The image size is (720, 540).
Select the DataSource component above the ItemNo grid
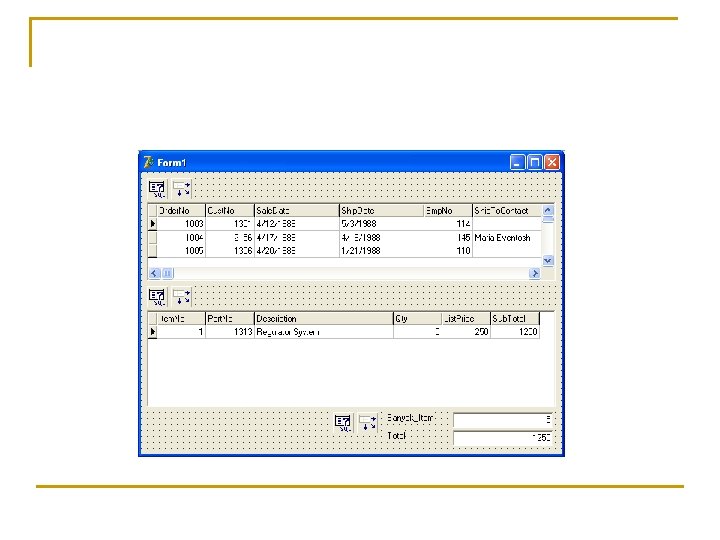(181, 297)
